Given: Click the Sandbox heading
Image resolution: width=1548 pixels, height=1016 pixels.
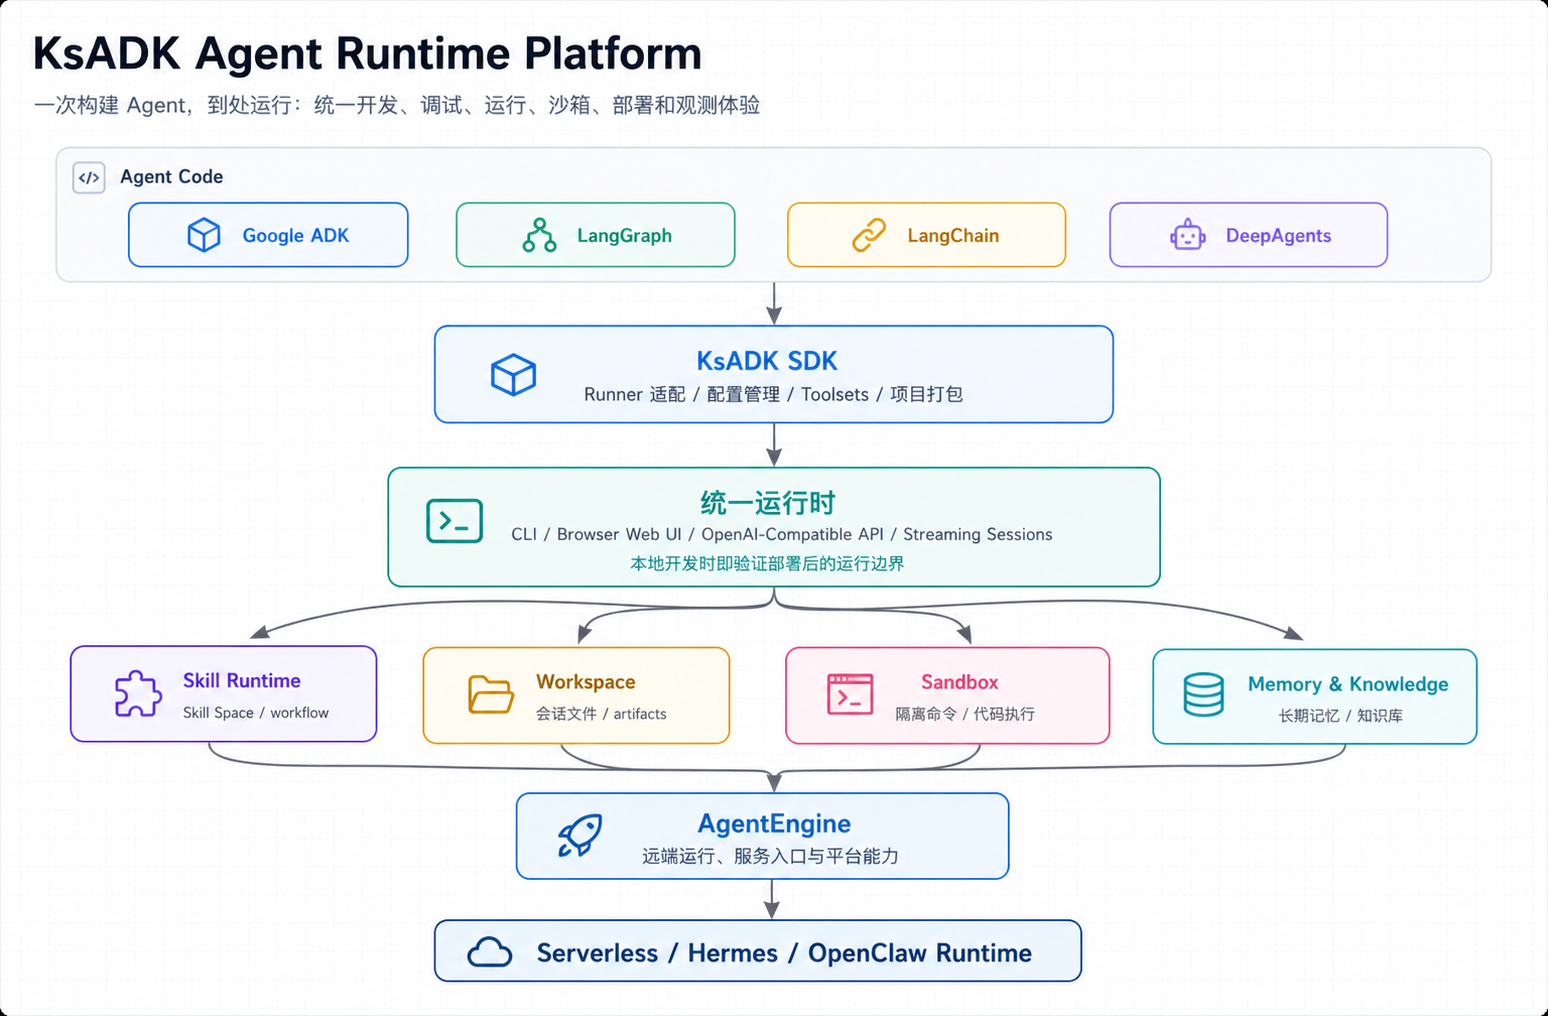Looking at the screenshot, I should pyautogui.click(x=960, y=682).
